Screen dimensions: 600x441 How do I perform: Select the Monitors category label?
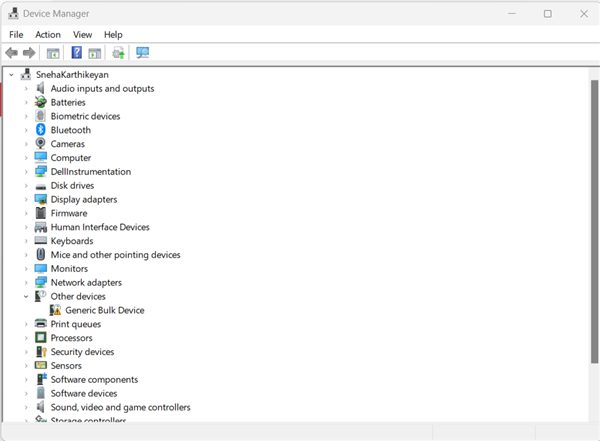pyautogui.click(x=69, y=268)
